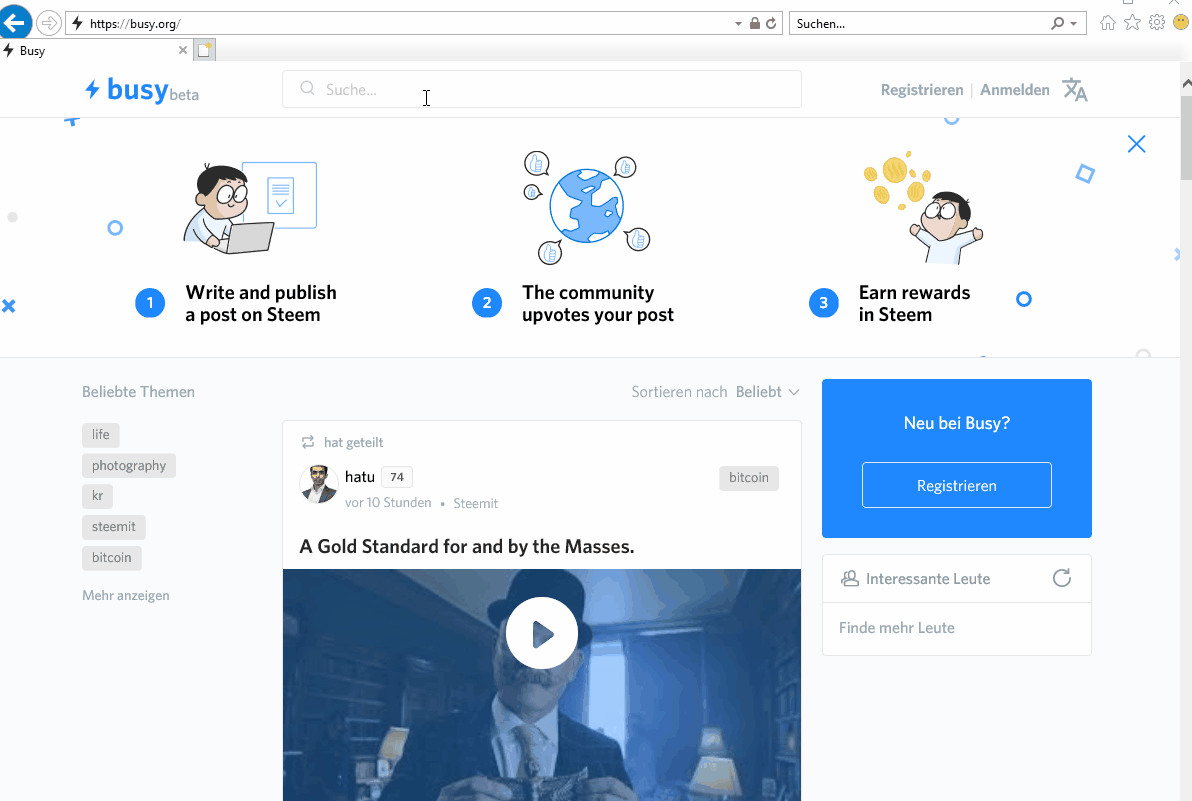Click the Neu bei Busy? heading
1192x801 pixels.
pyautogui.click(x=956, y=423)
